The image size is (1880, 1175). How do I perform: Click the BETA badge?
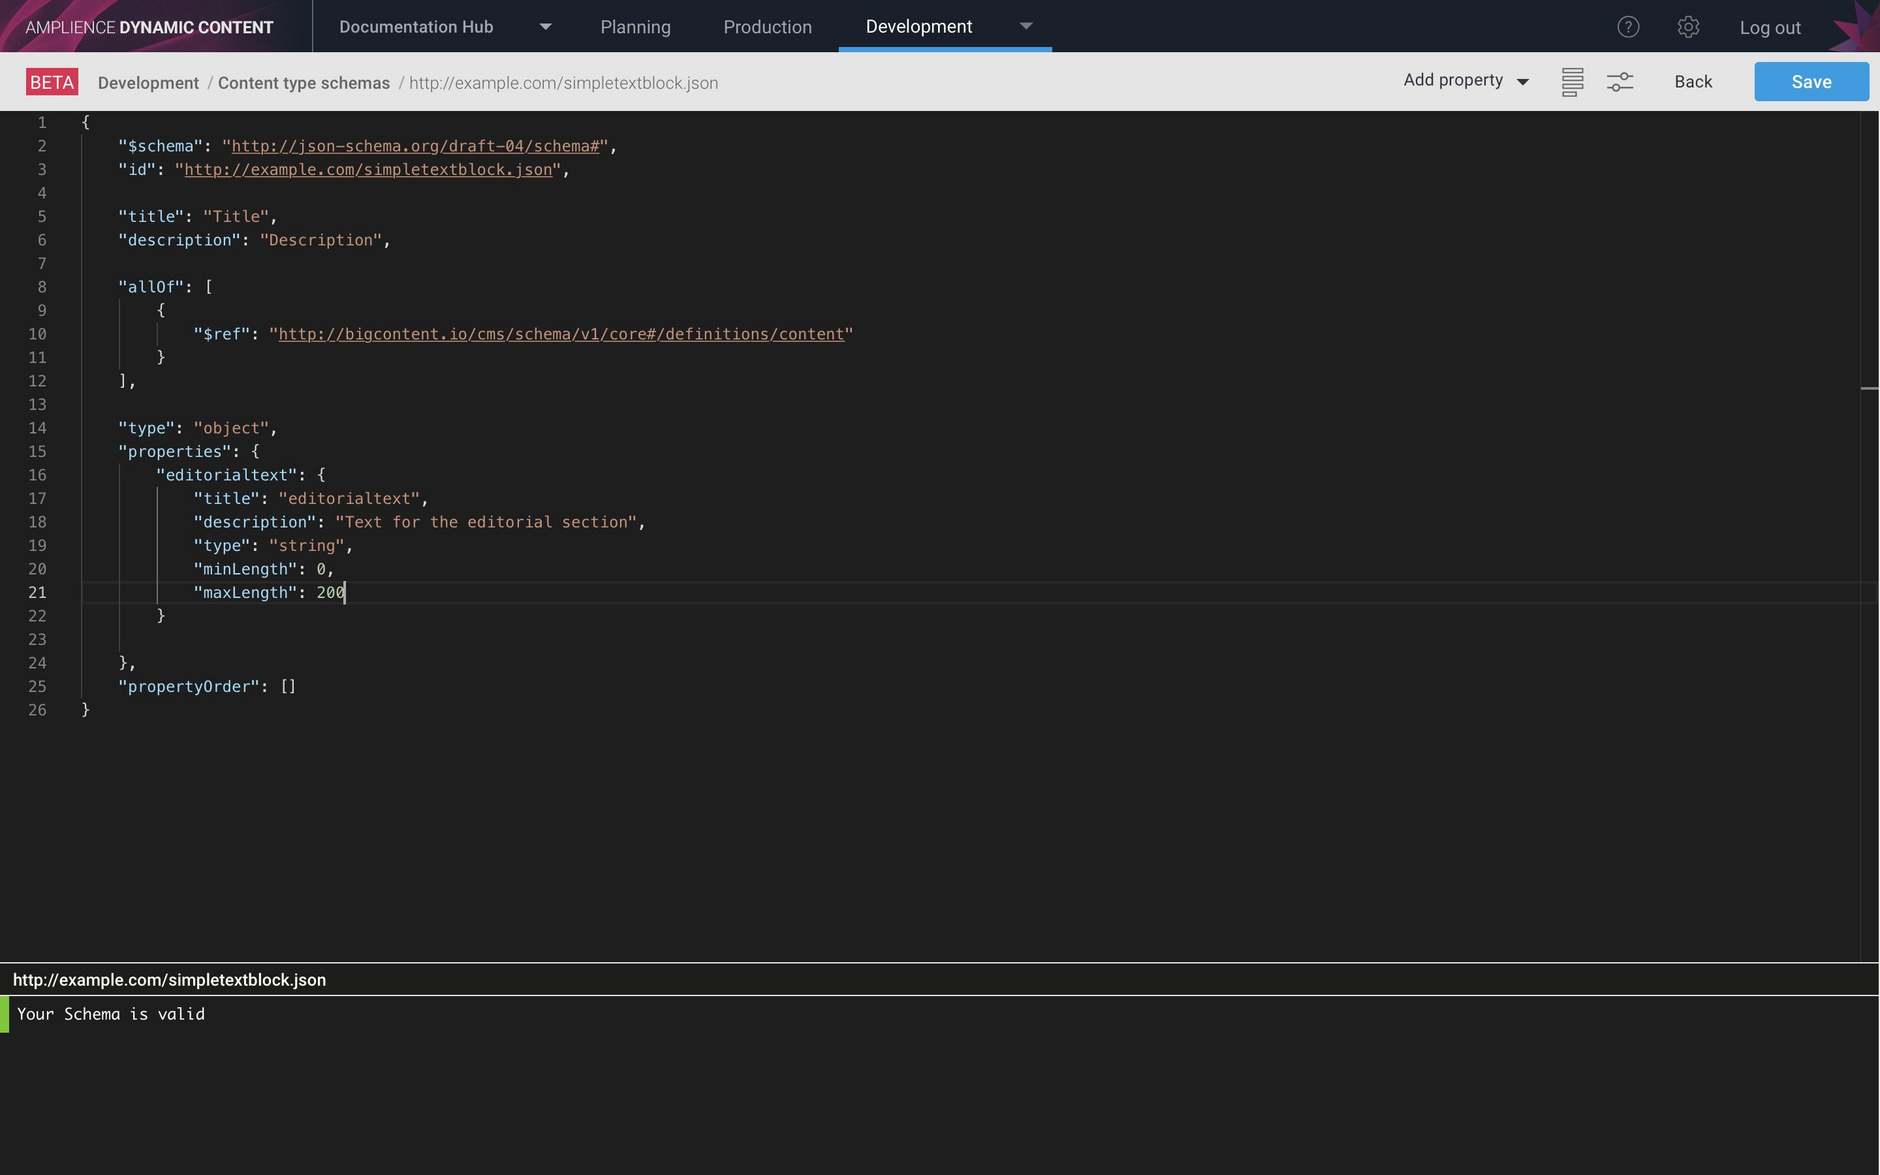point(52,81)
